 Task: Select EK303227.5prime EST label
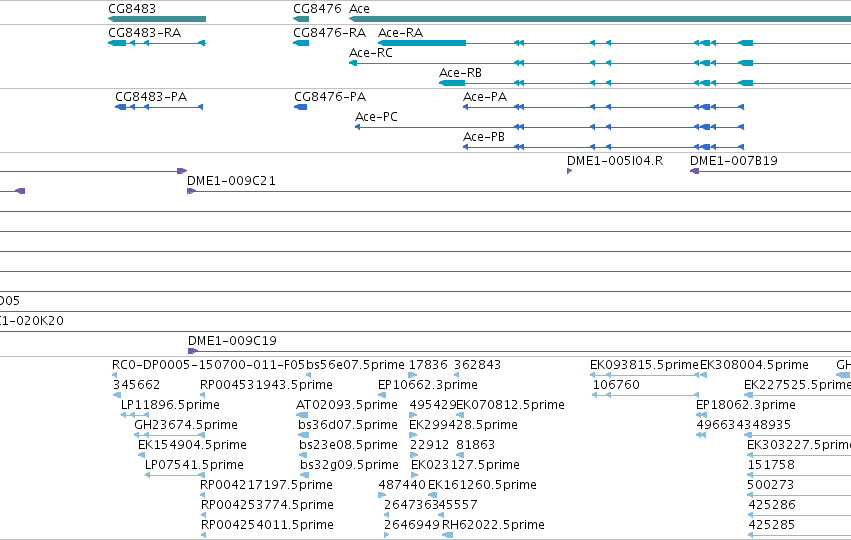click(x=799, y=445)
